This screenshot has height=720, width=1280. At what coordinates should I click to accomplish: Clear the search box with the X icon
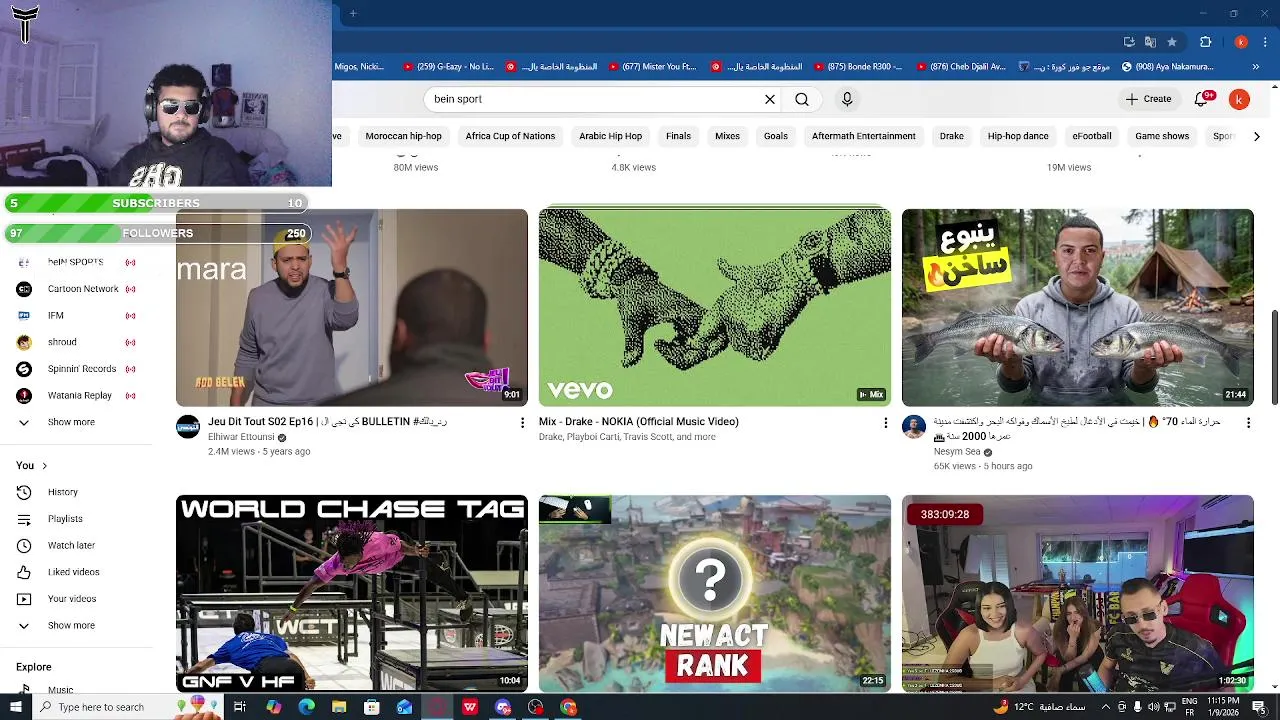pyautogui.click(x=770, y=99)
